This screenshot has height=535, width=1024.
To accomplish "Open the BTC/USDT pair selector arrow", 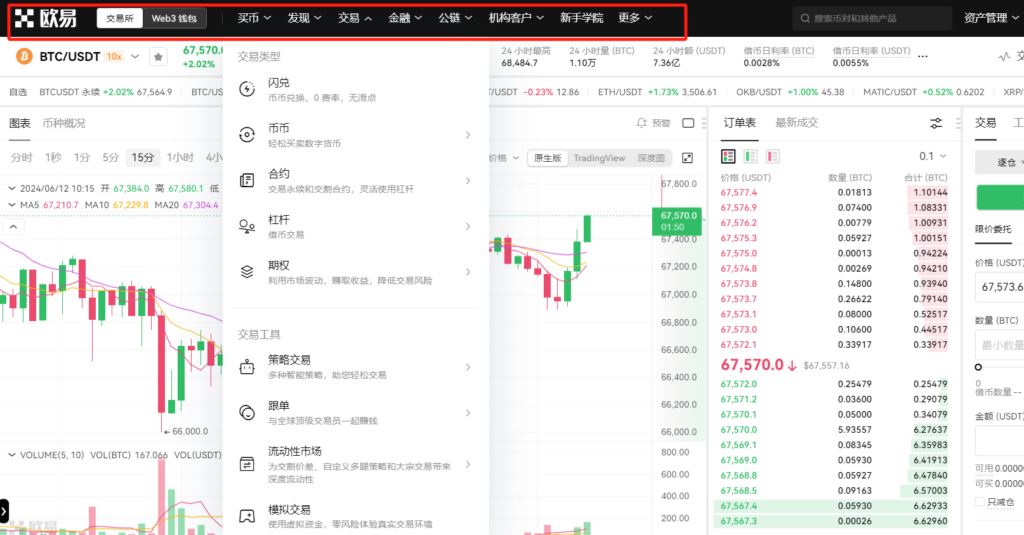I will click(x=135, y=57).
